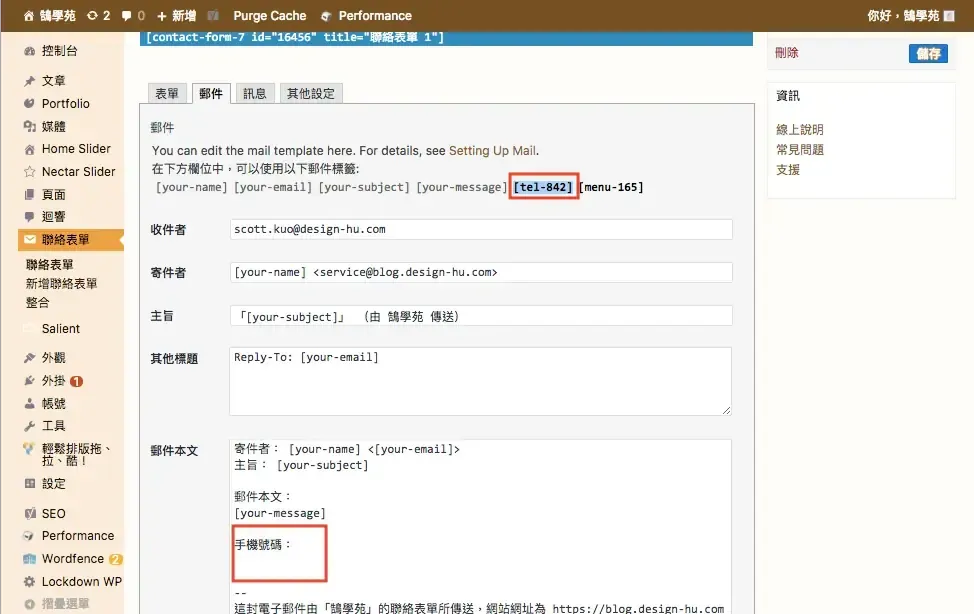Click the 其他標題 headers textarea
The image size is (974, 614).
tap(480, 381)
